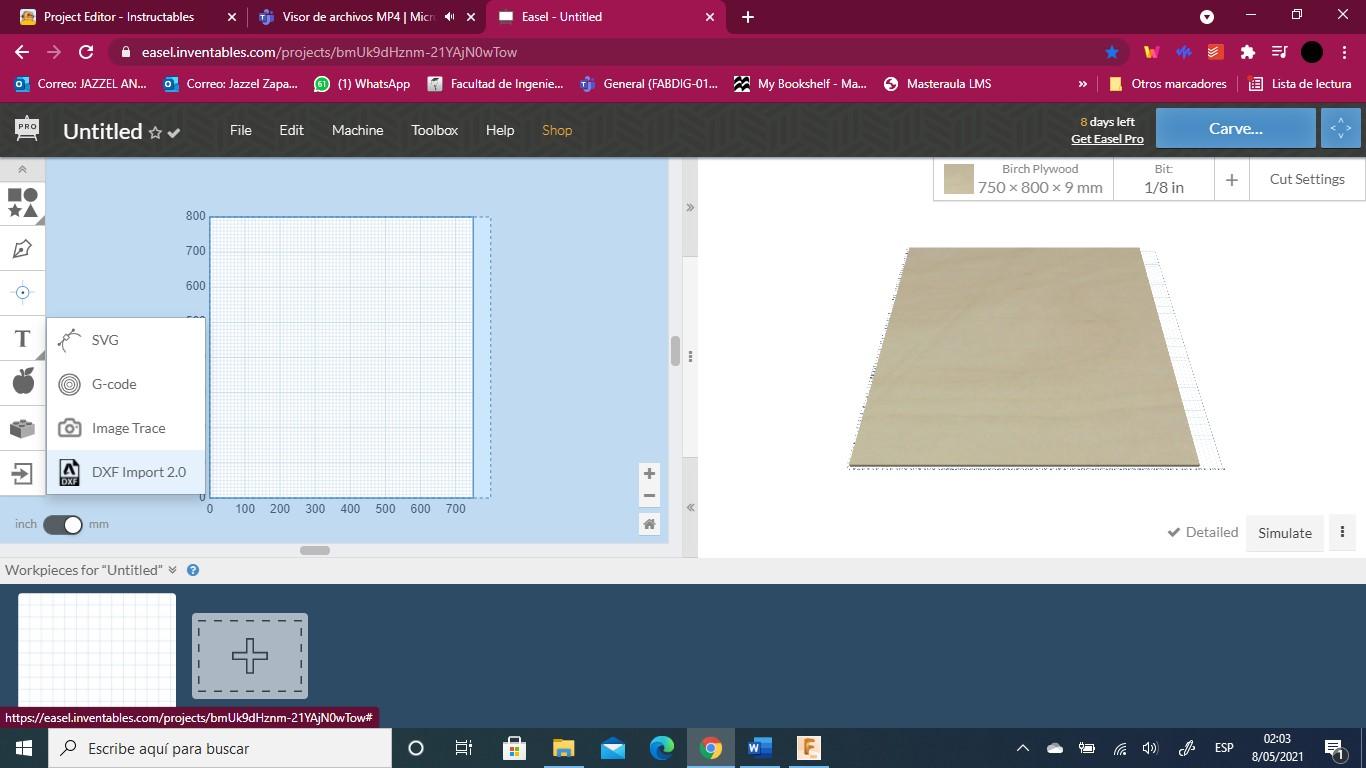Open the Design Library brick icon
The width and height of the screenshot is (1366, 768).
click(20, 428)
